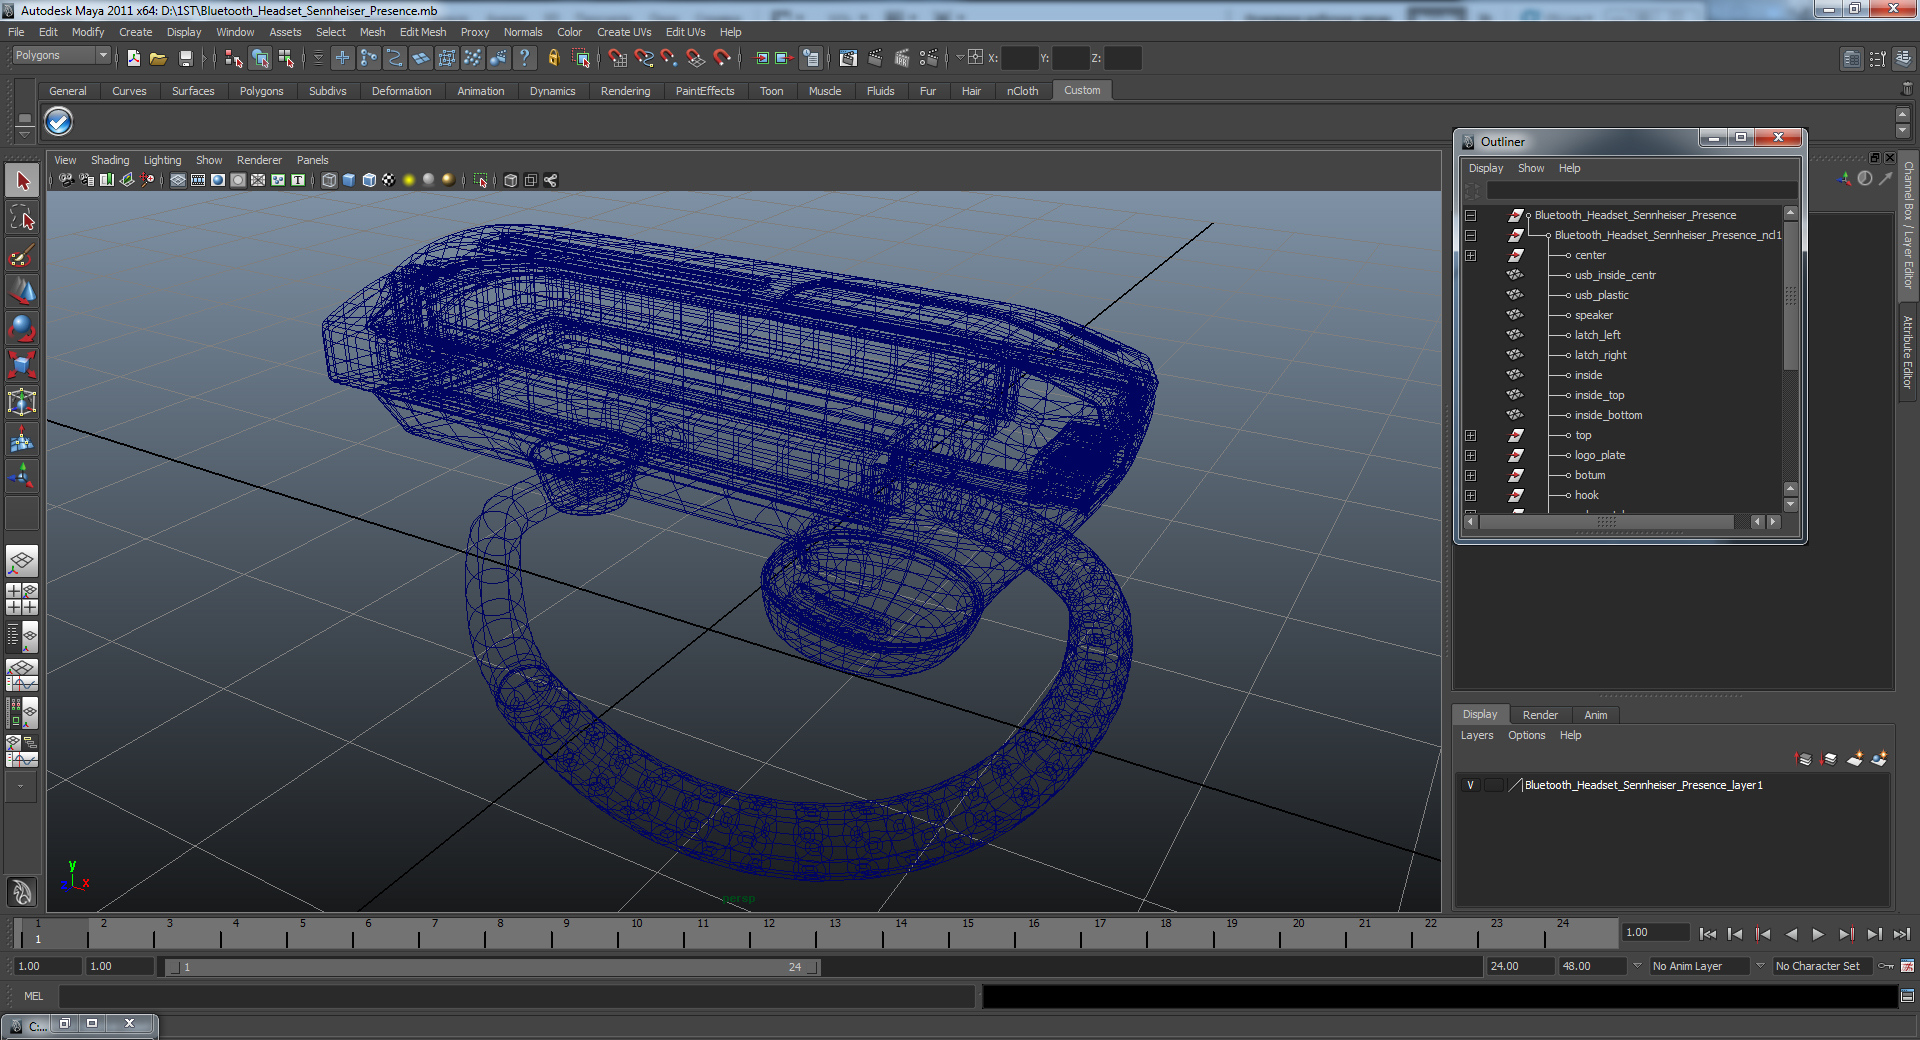Open the viewport Shading menu
The height and width of the screenshot is (1040, 1920).
[x=110, y=160]
